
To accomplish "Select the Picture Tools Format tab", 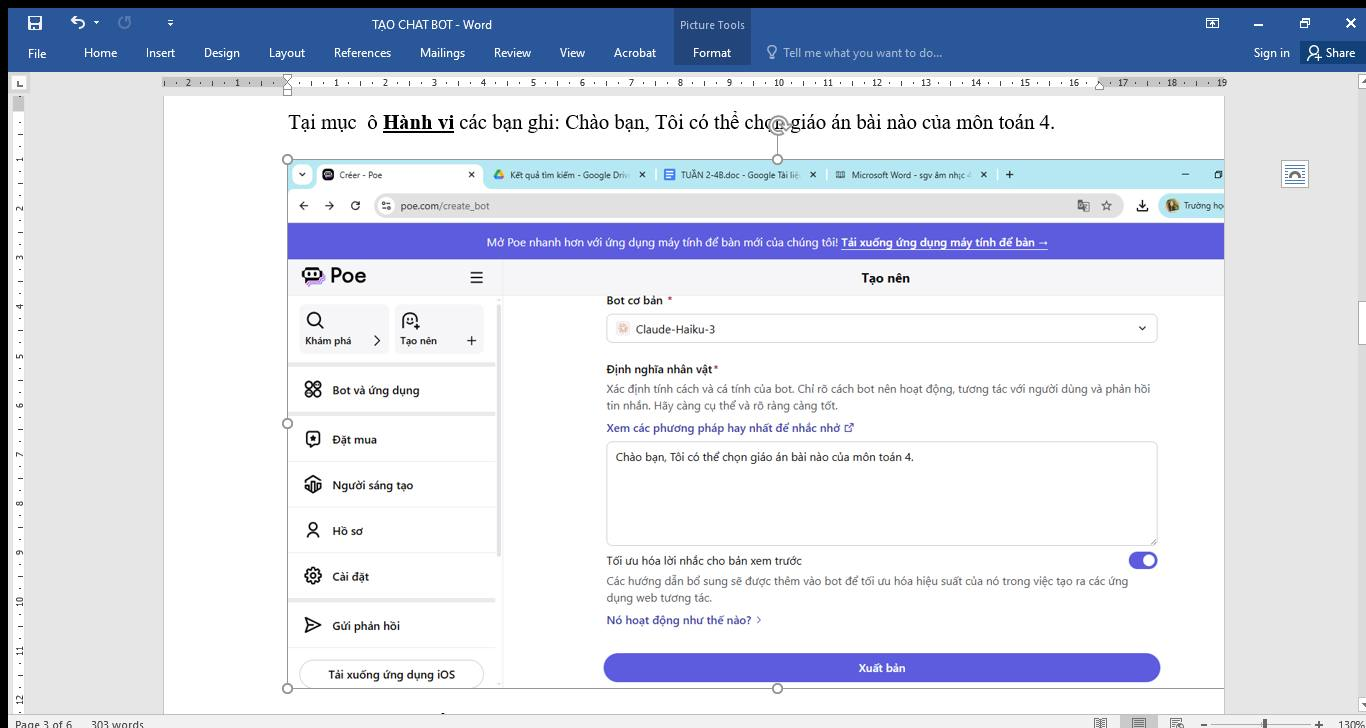I will pos(712,53).
